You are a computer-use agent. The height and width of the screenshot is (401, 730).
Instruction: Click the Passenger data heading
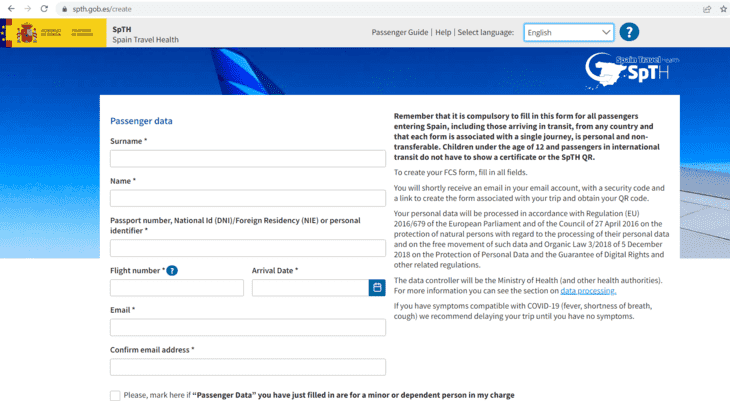tap(141, 121)
